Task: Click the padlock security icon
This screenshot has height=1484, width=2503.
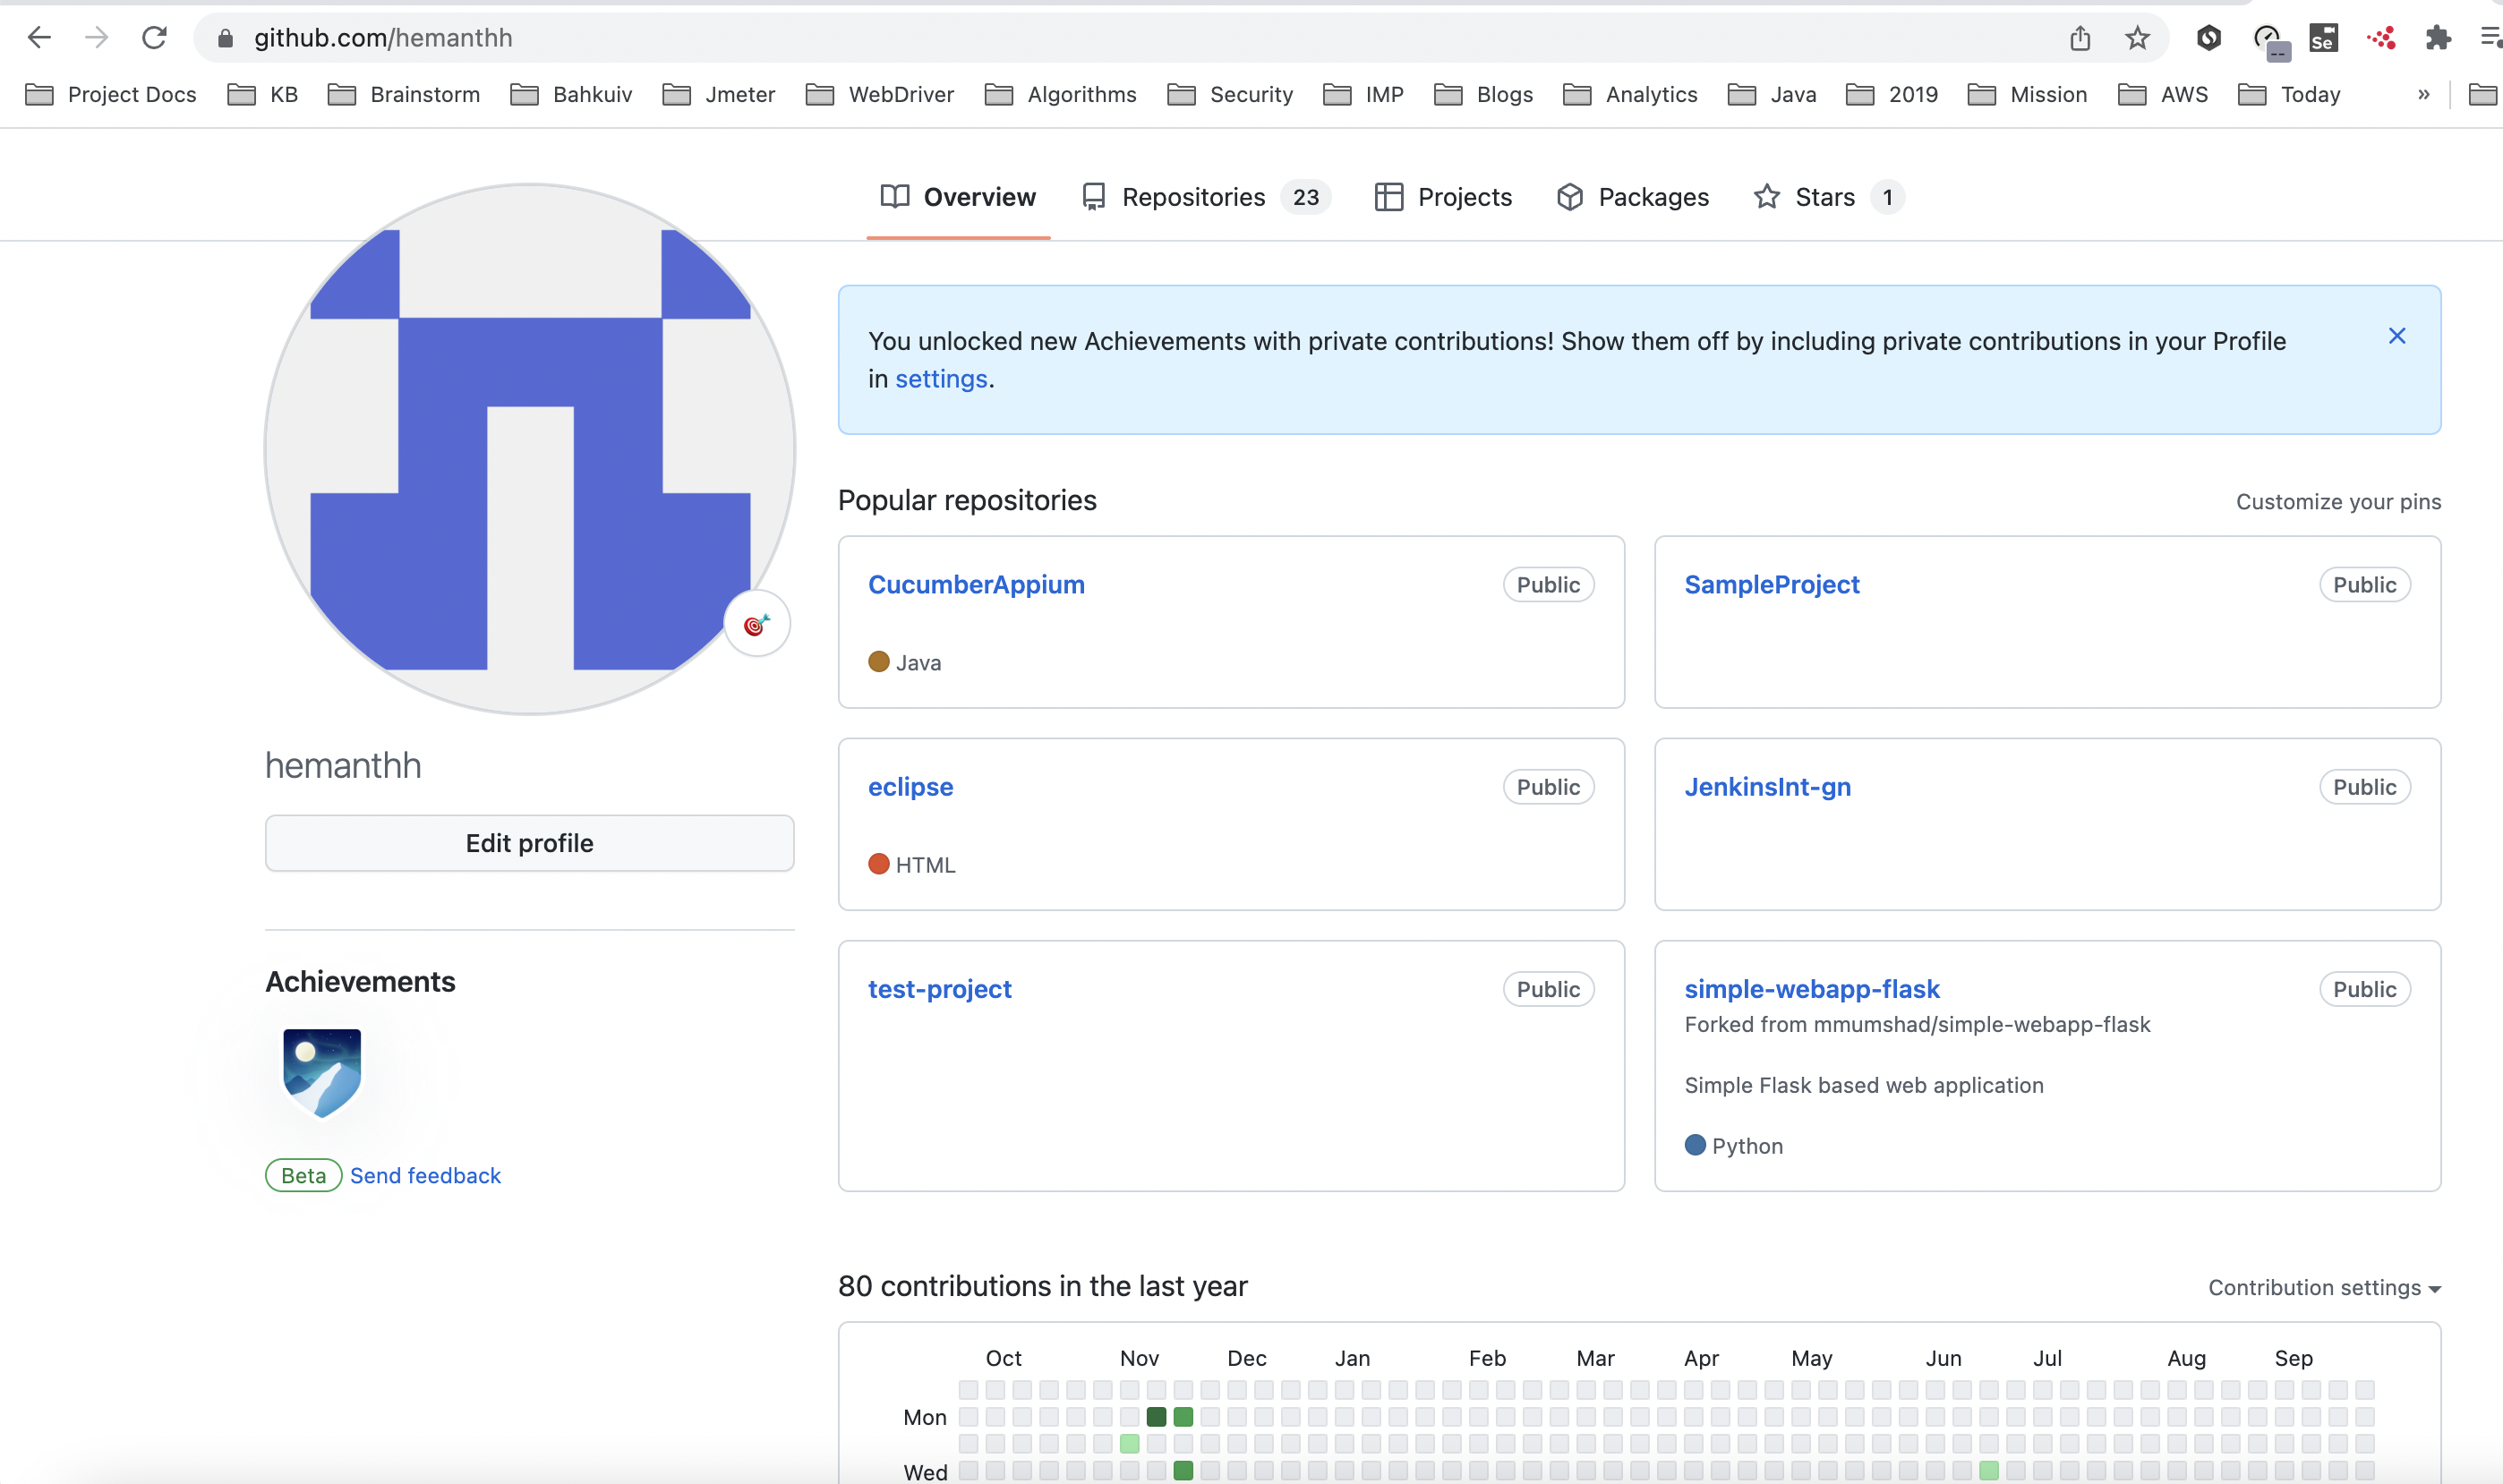Action: [226, 38]
